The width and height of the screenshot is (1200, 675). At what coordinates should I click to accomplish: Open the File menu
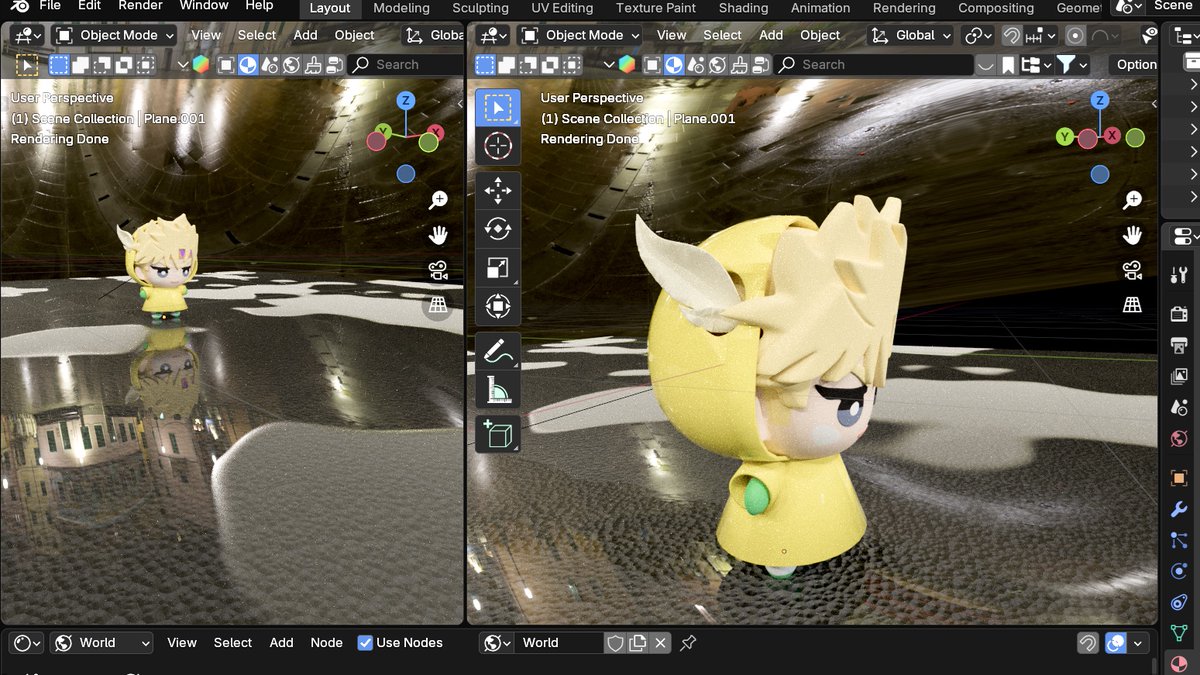tap(50, 6)
